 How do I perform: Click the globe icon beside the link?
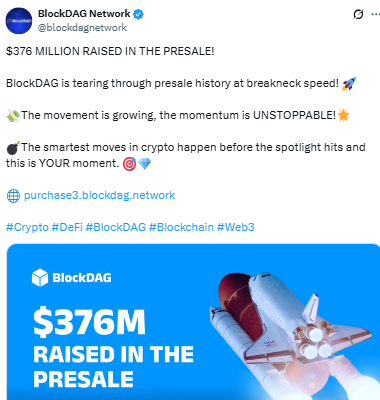click(13, 196)
